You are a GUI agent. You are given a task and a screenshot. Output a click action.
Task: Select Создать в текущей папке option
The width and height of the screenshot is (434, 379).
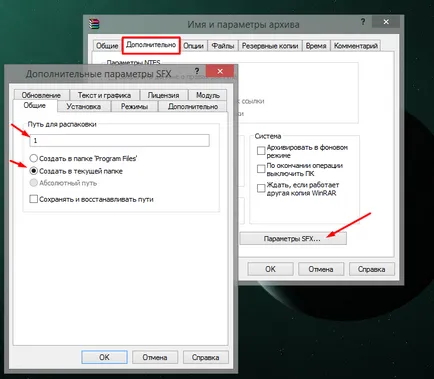(76, 171)
